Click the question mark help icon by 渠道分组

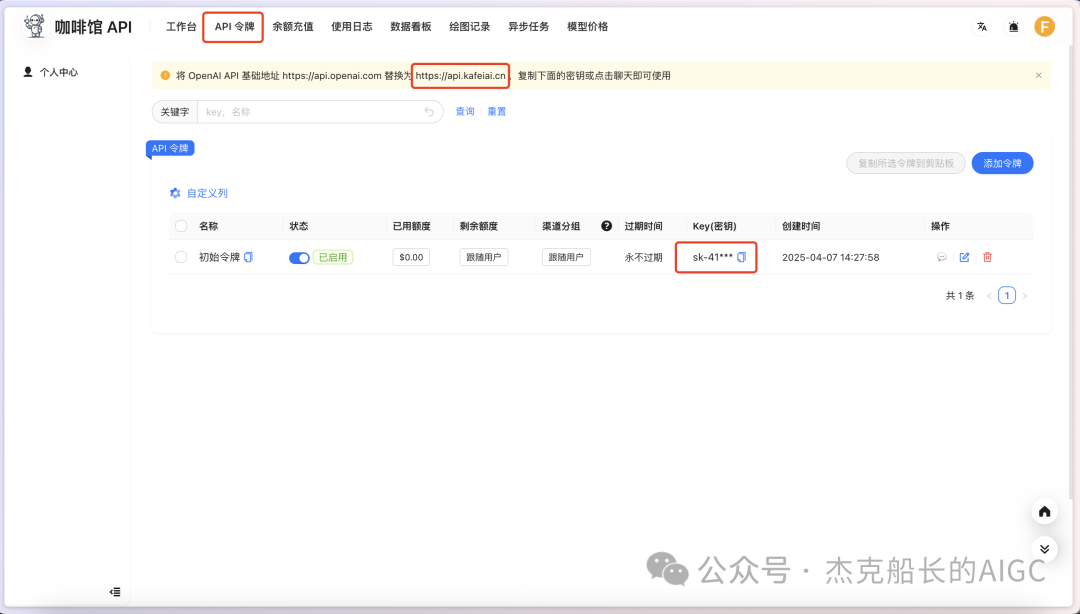[606, 226]
